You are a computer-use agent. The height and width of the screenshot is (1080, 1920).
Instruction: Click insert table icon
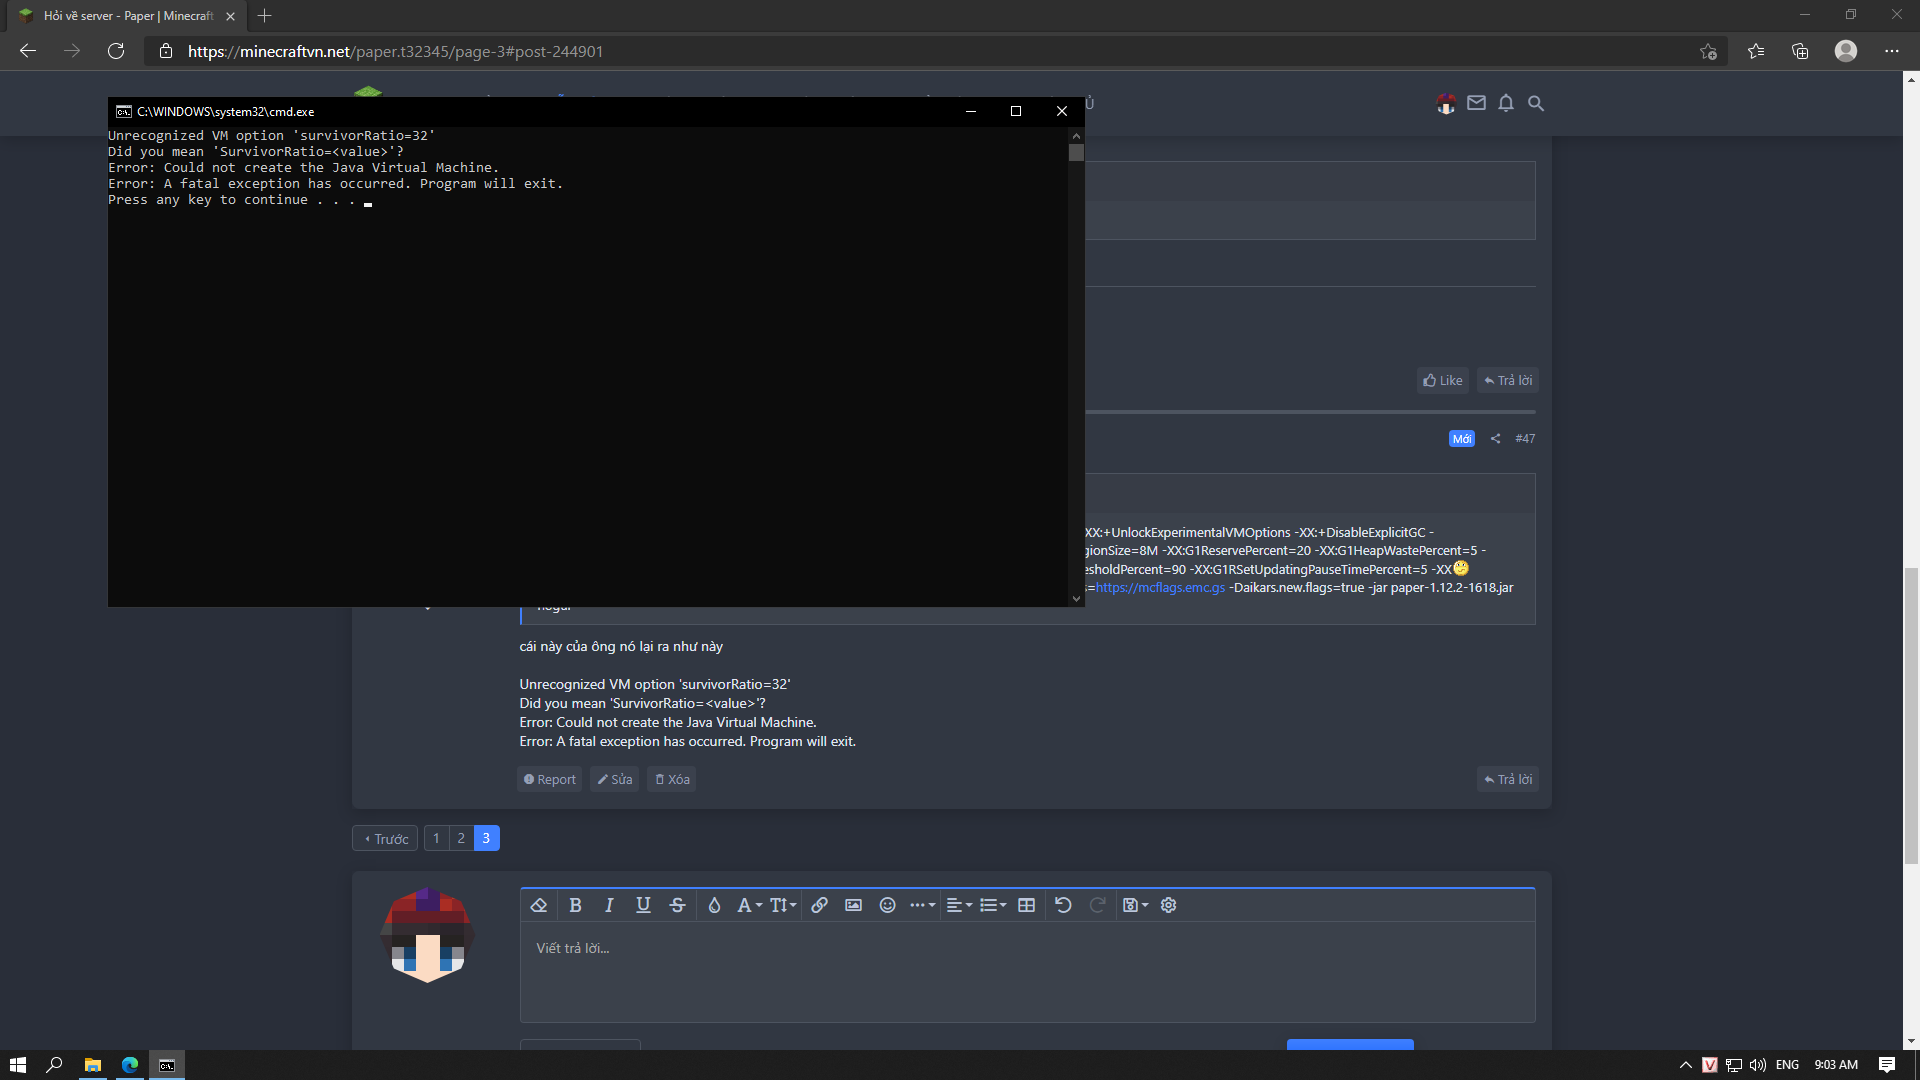click(1026, 905)
